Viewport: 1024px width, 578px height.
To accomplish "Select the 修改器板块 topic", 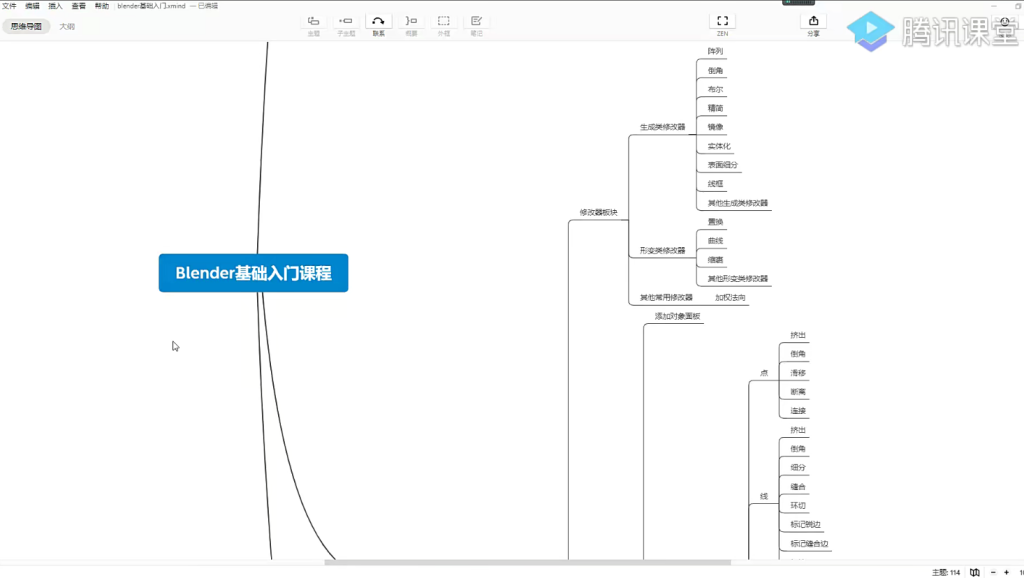I will 598,212.
